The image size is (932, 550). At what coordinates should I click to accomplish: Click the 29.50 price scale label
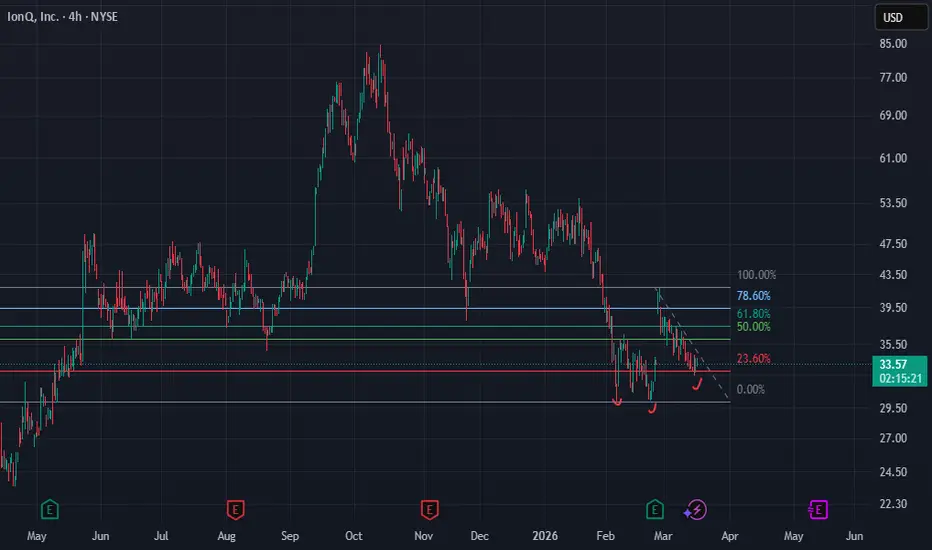pos(893,408)
